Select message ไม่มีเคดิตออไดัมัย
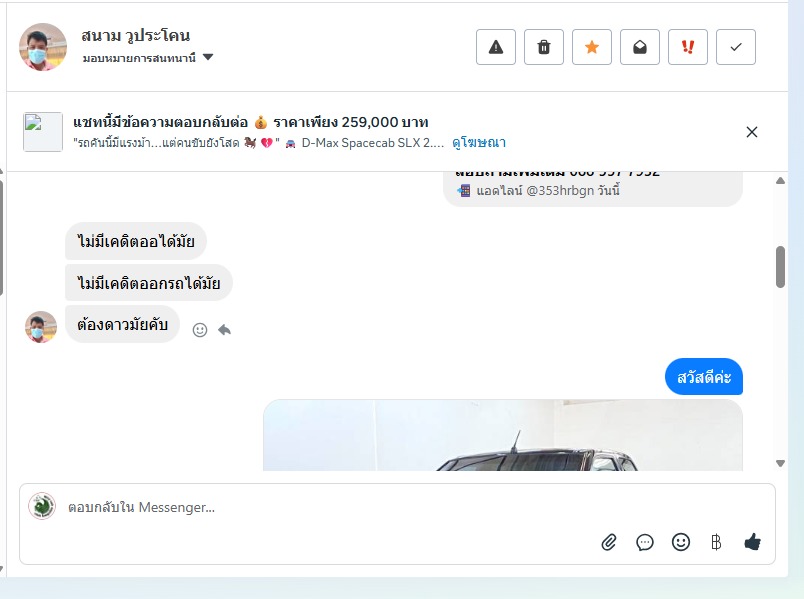804x599 pixels. pos(136,241)
